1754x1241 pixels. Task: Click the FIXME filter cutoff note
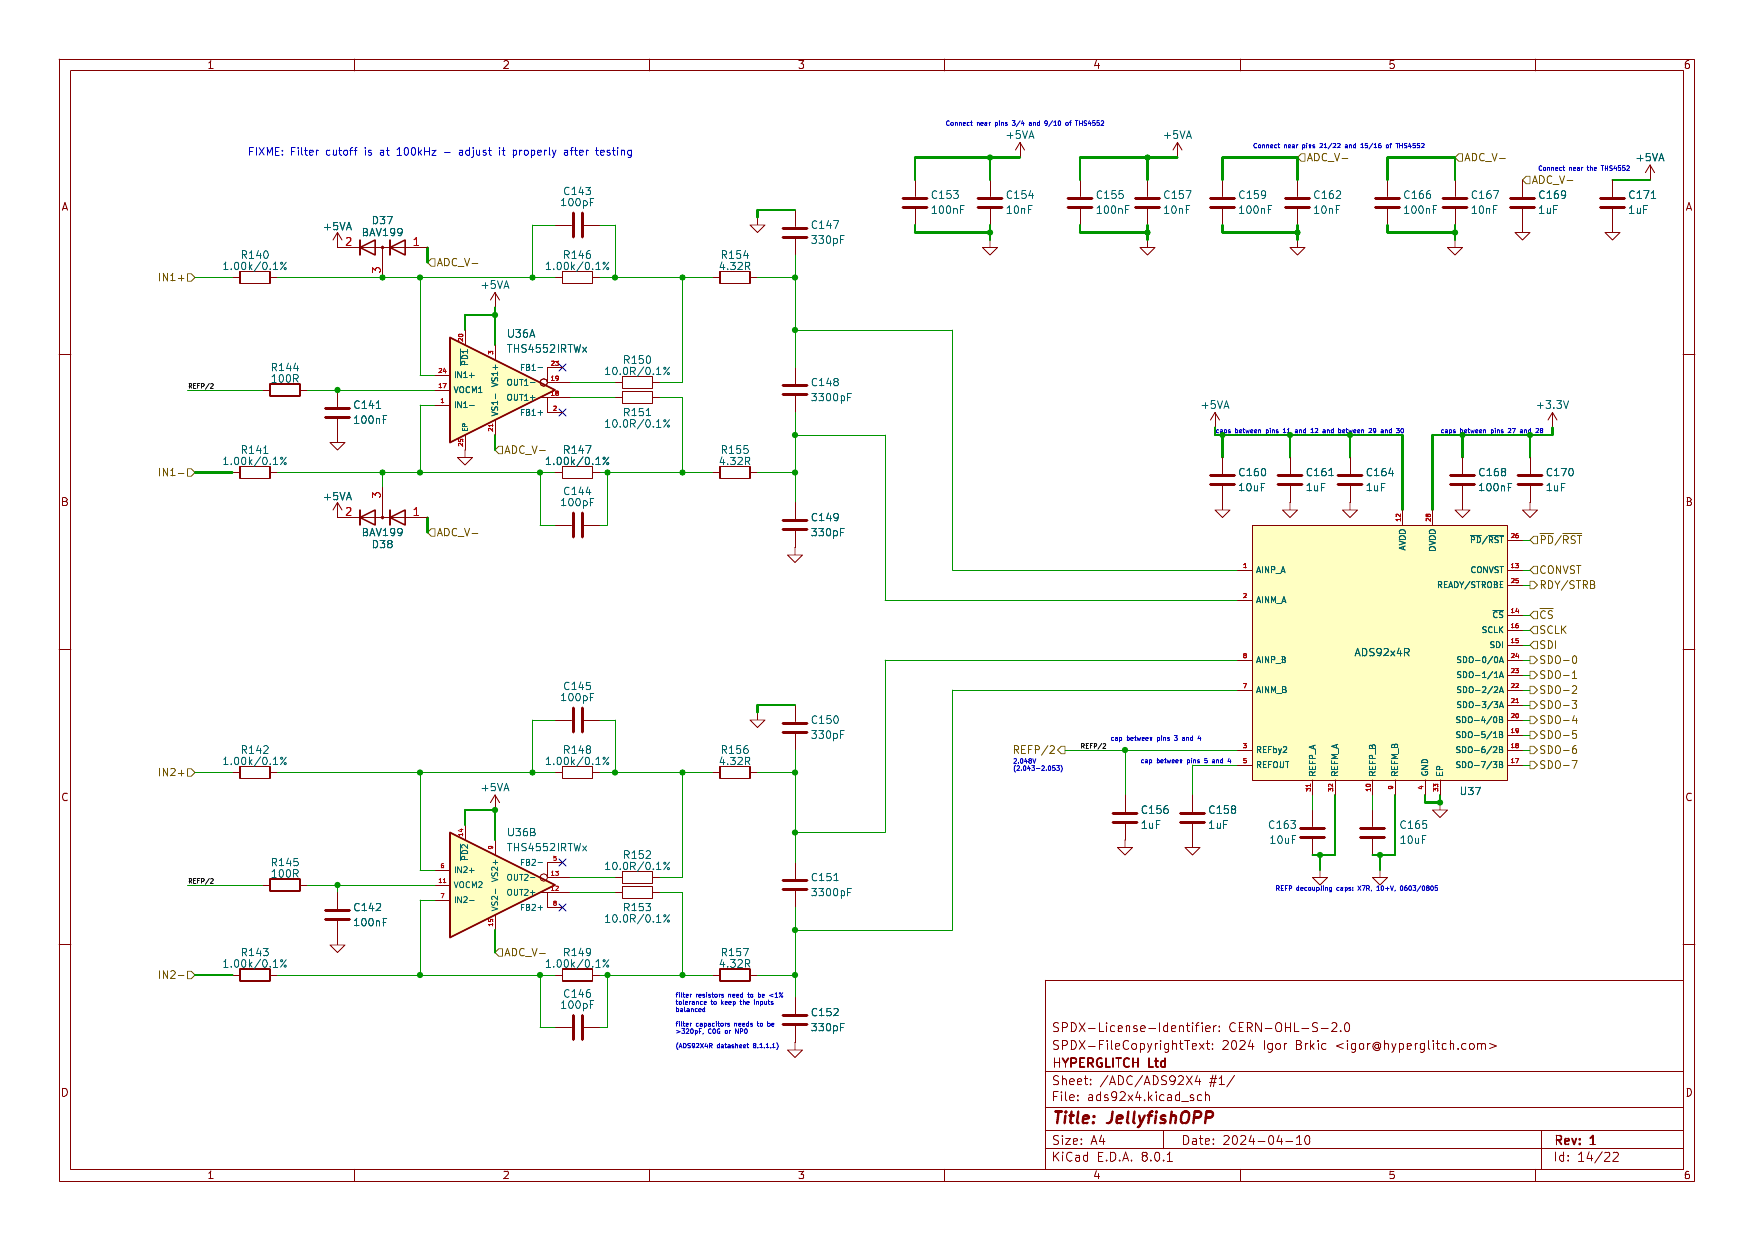[440, 152]
